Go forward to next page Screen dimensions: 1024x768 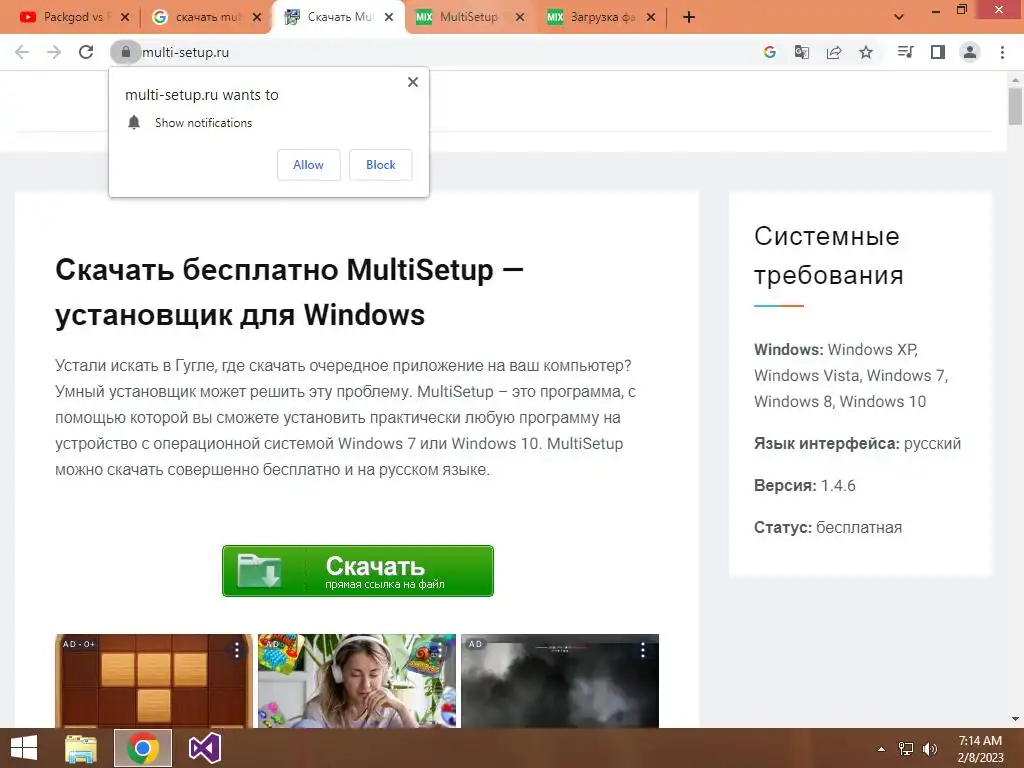click(54, 52)
